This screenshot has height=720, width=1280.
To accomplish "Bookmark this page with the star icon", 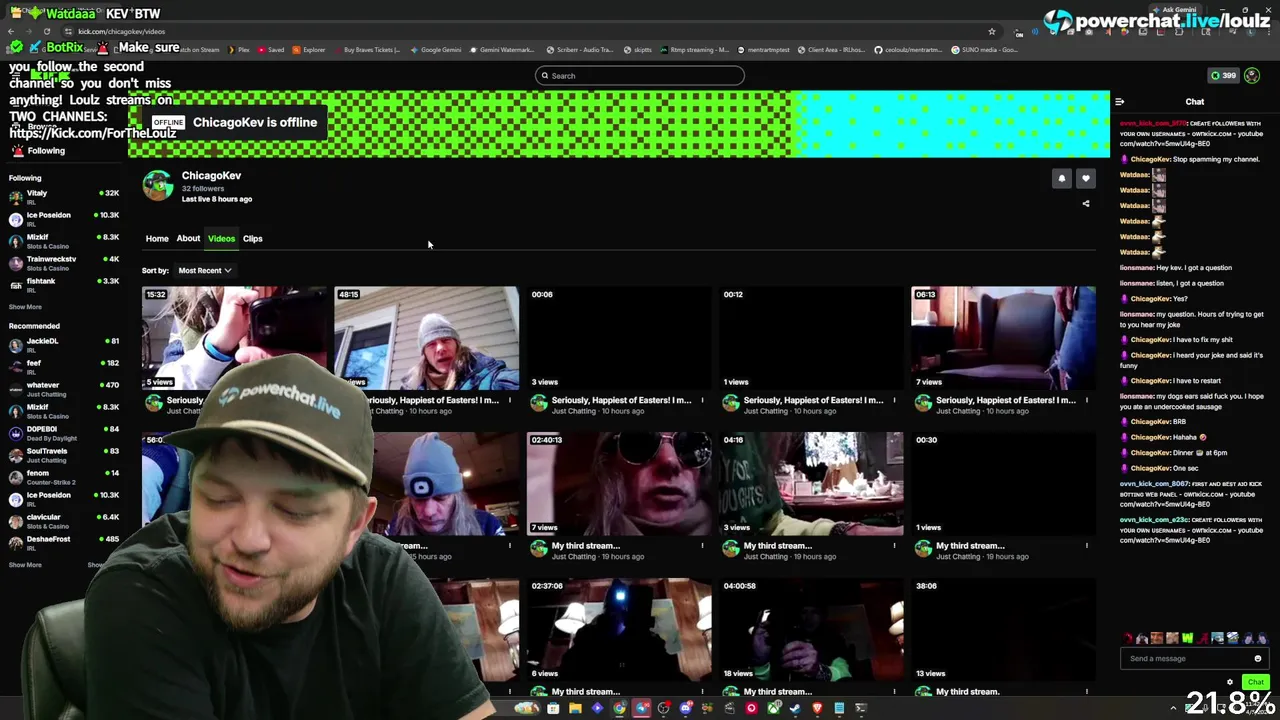I will click(x=991, y=31).
